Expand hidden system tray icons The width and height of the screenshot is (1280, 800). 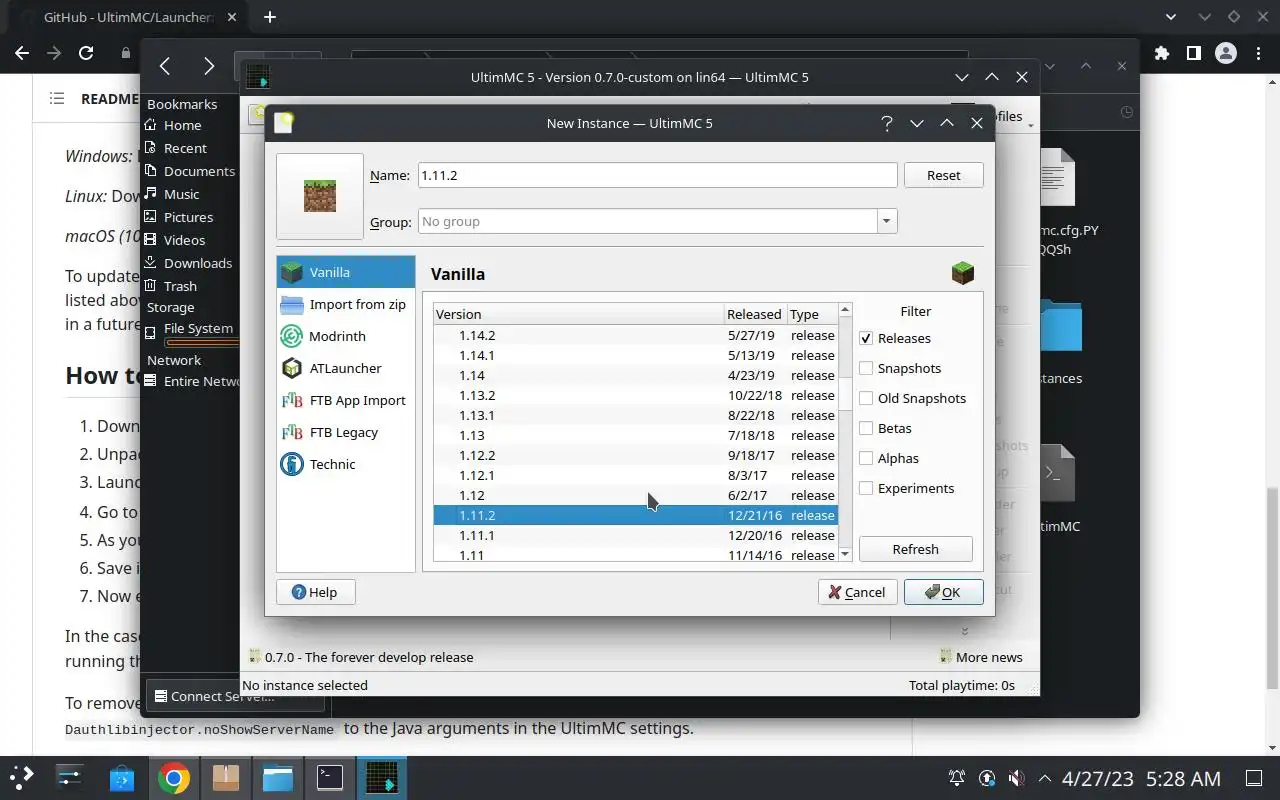(1045, 778)
